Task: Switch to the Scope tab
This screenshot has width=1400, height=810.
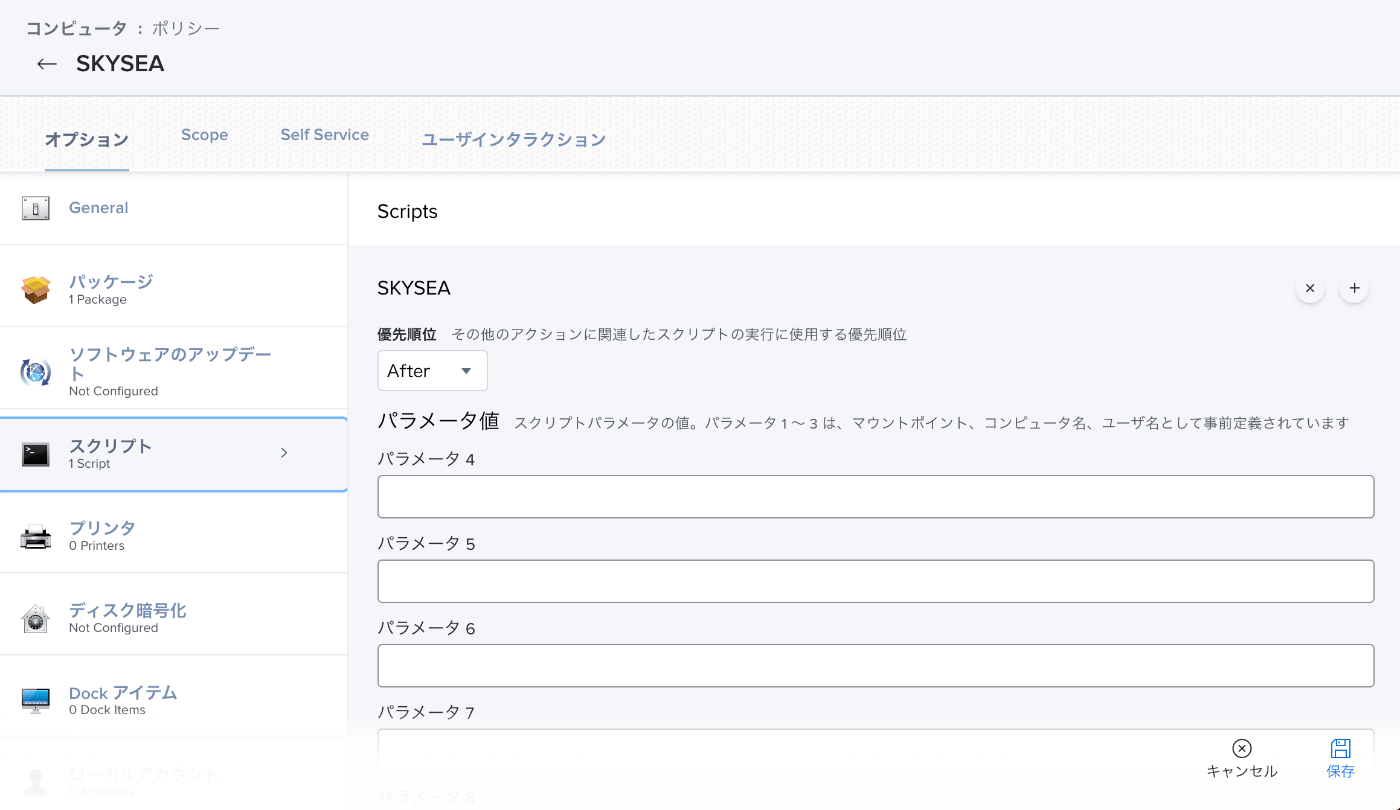Action: point(205,135)
